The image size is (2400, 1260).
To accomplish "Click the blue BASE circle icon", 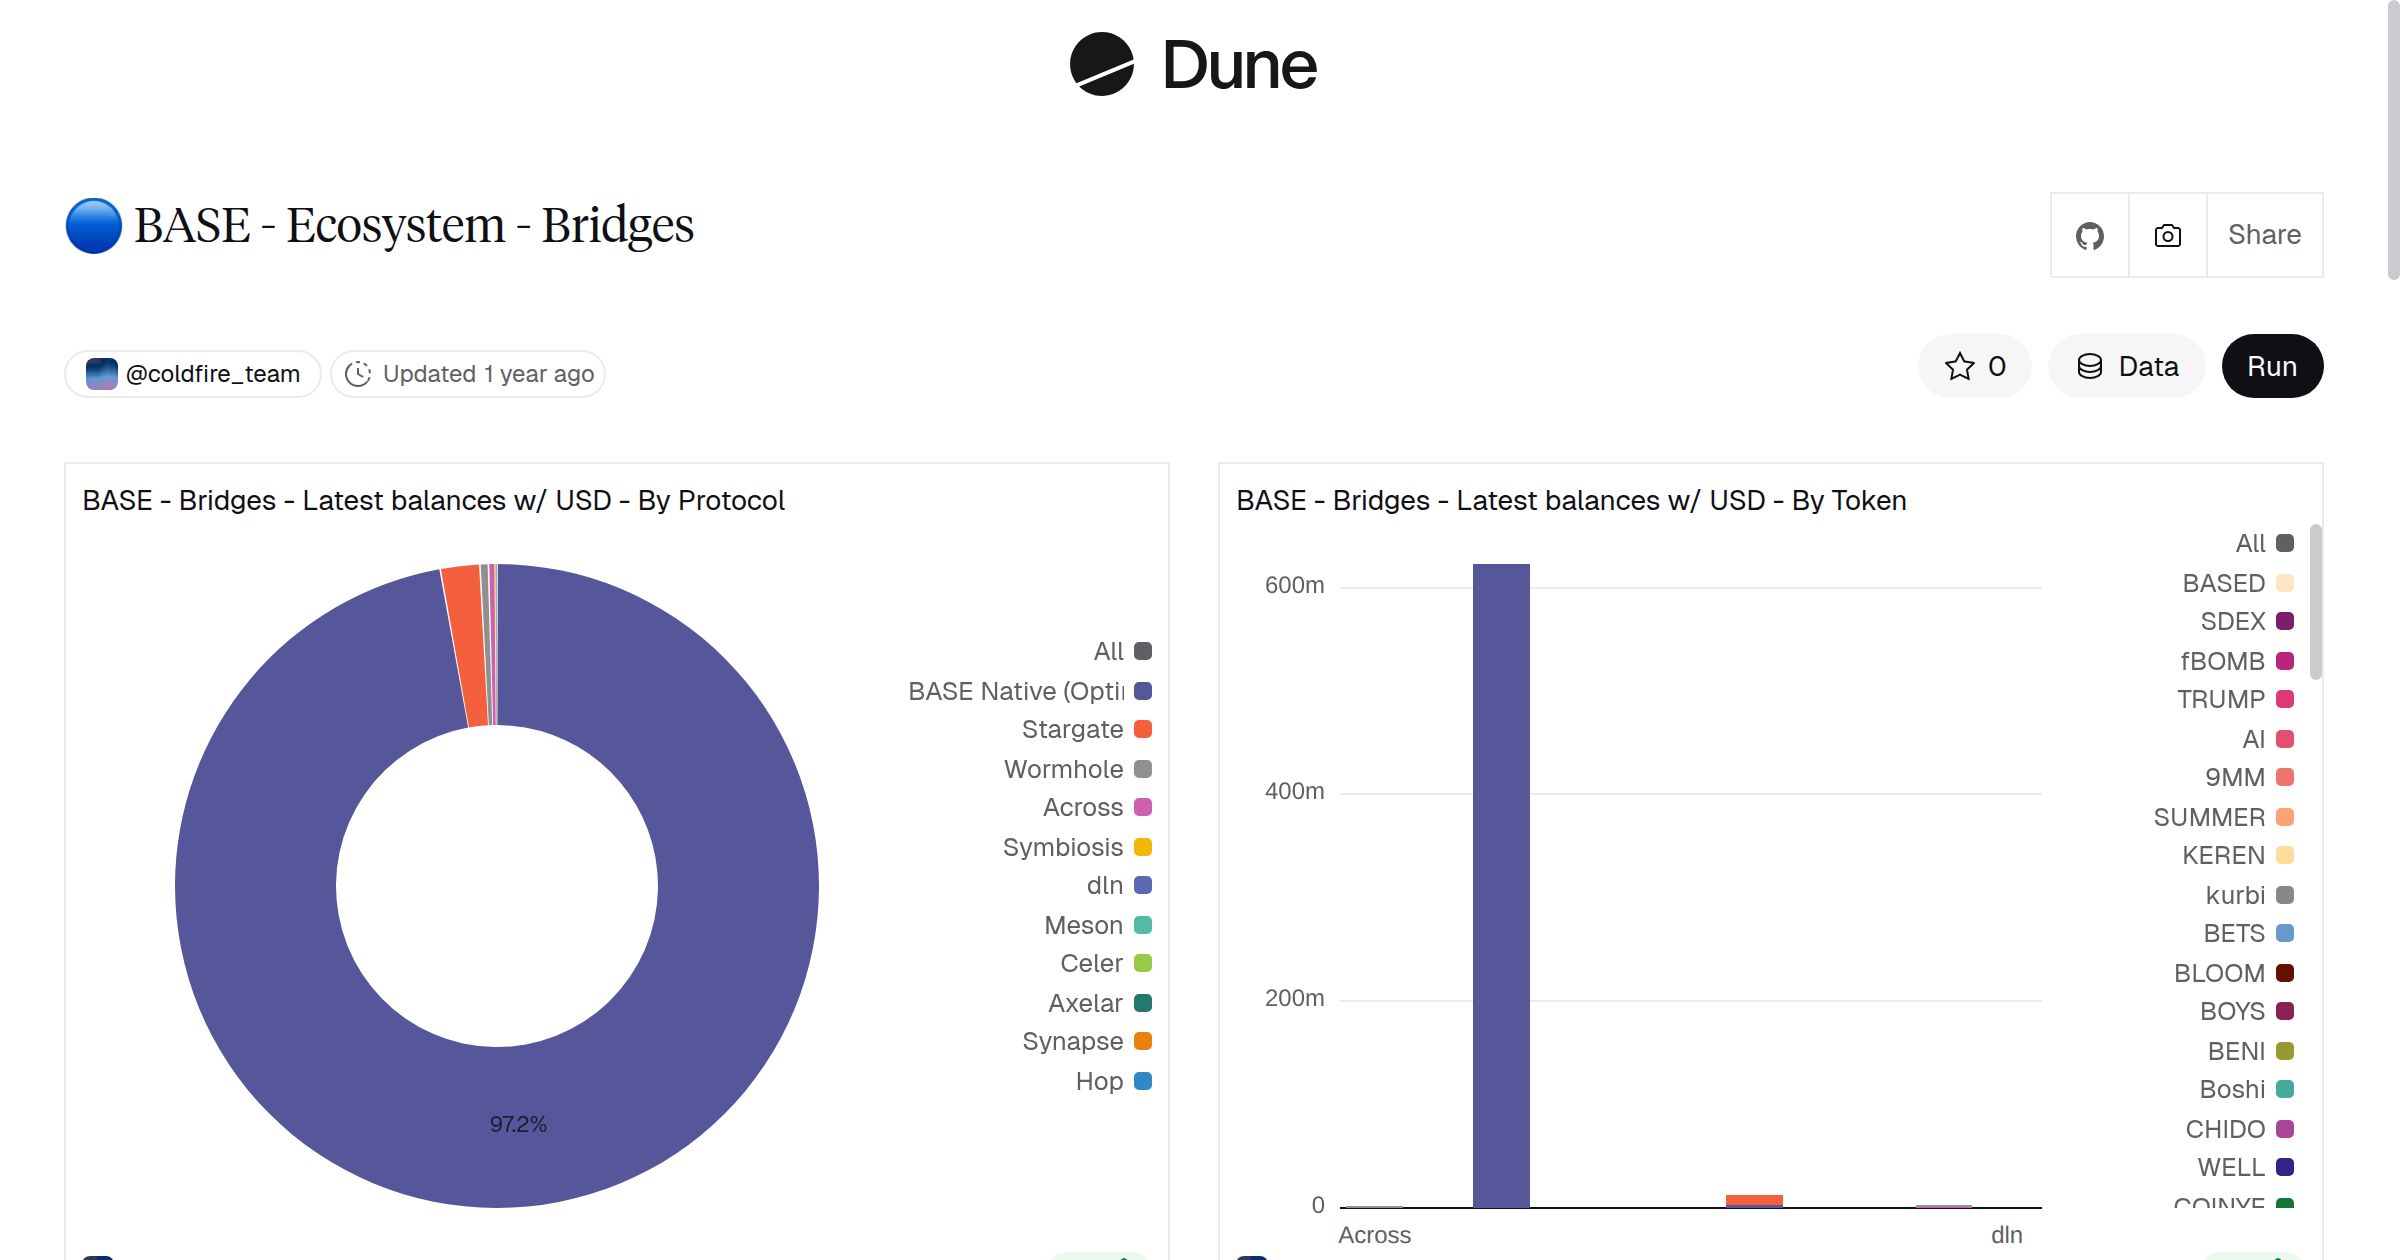I will coord(94,226).
